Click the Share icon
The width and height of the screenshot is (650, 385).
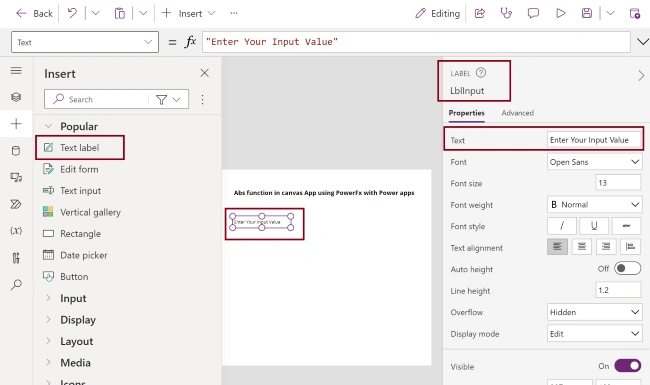pyautogui.click(x=480, y=13)
